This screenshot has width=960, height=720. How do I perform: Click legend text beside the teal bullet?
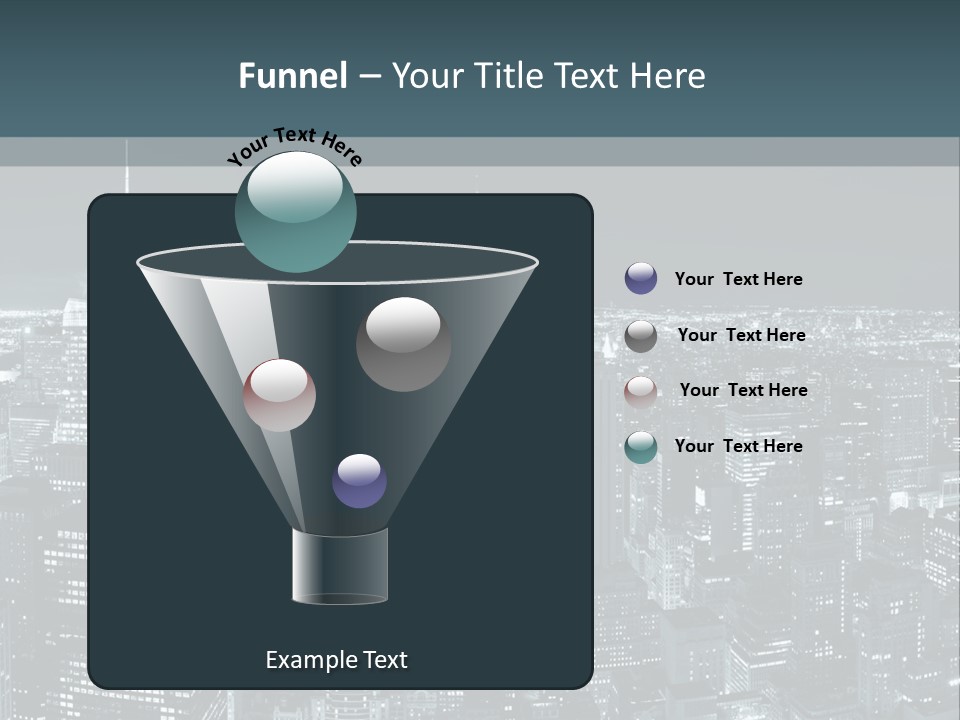pos(738,446)
